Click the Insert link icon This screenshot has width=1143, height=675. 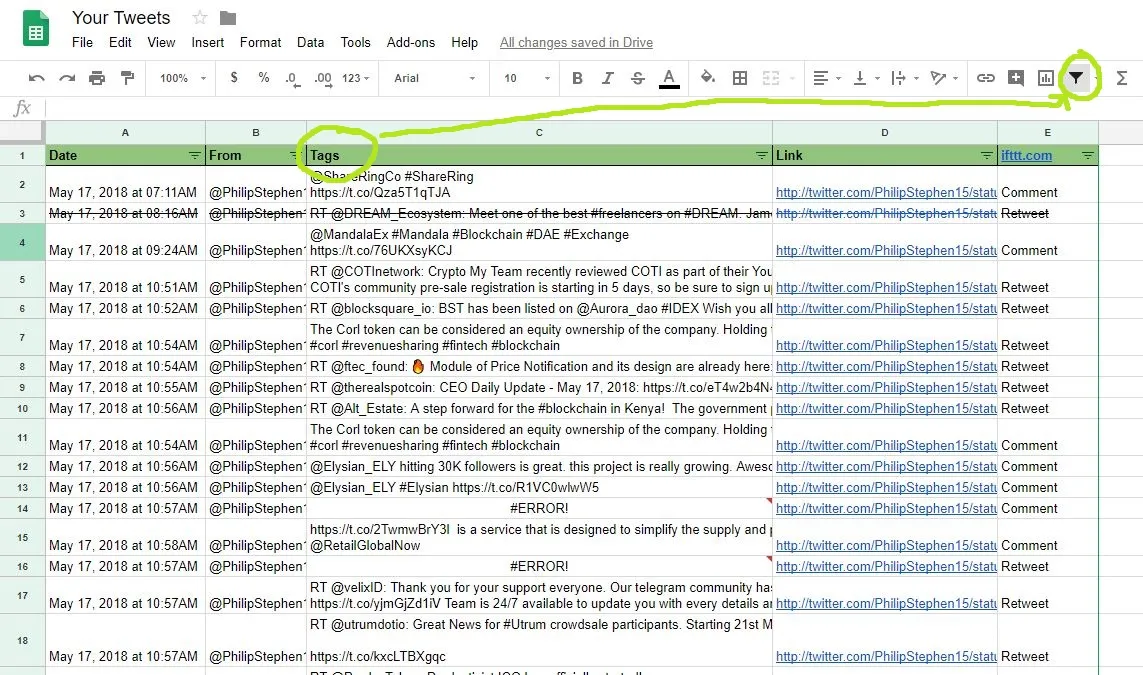(x=986, y=78)
